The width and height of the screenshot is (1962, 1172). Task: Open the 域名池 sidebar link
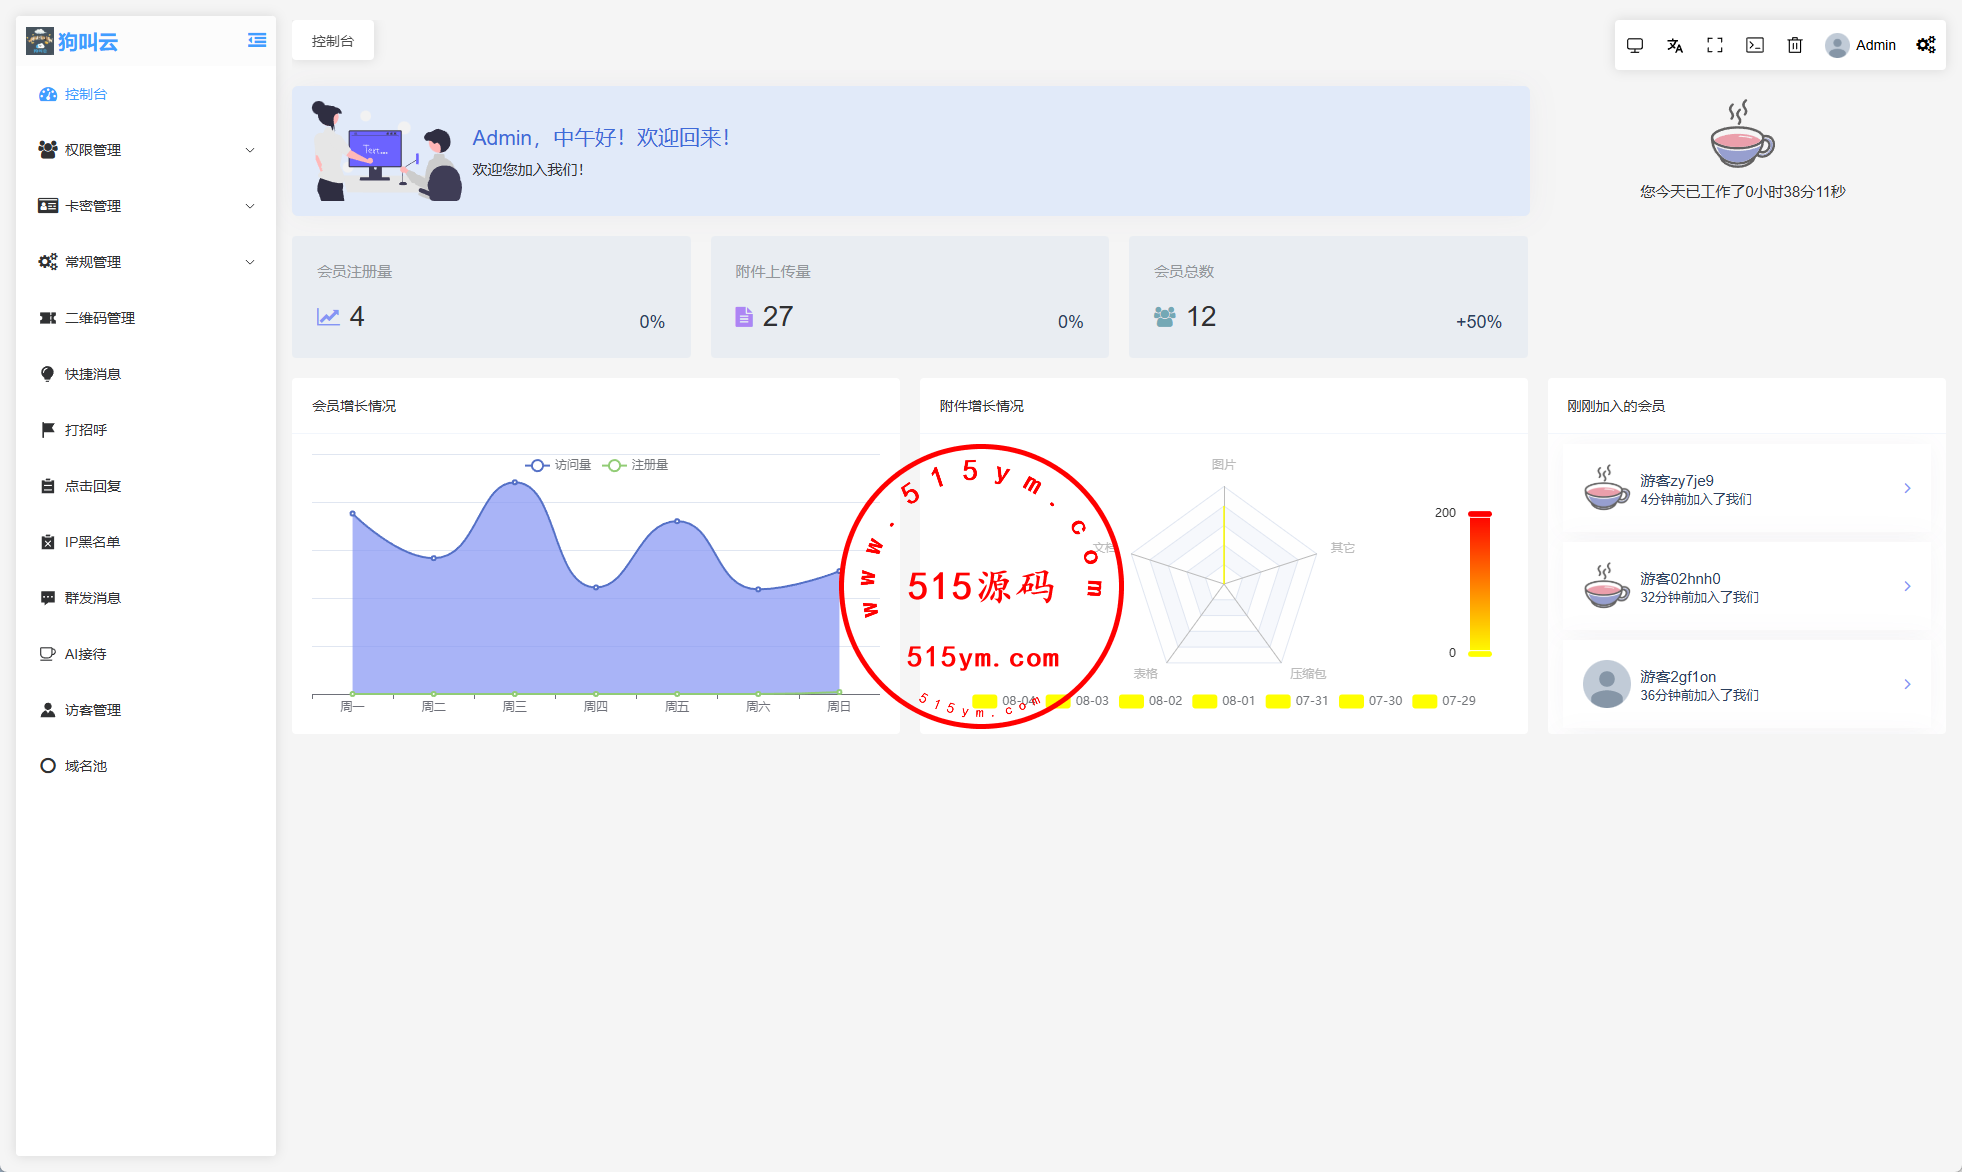coord(86,766)
